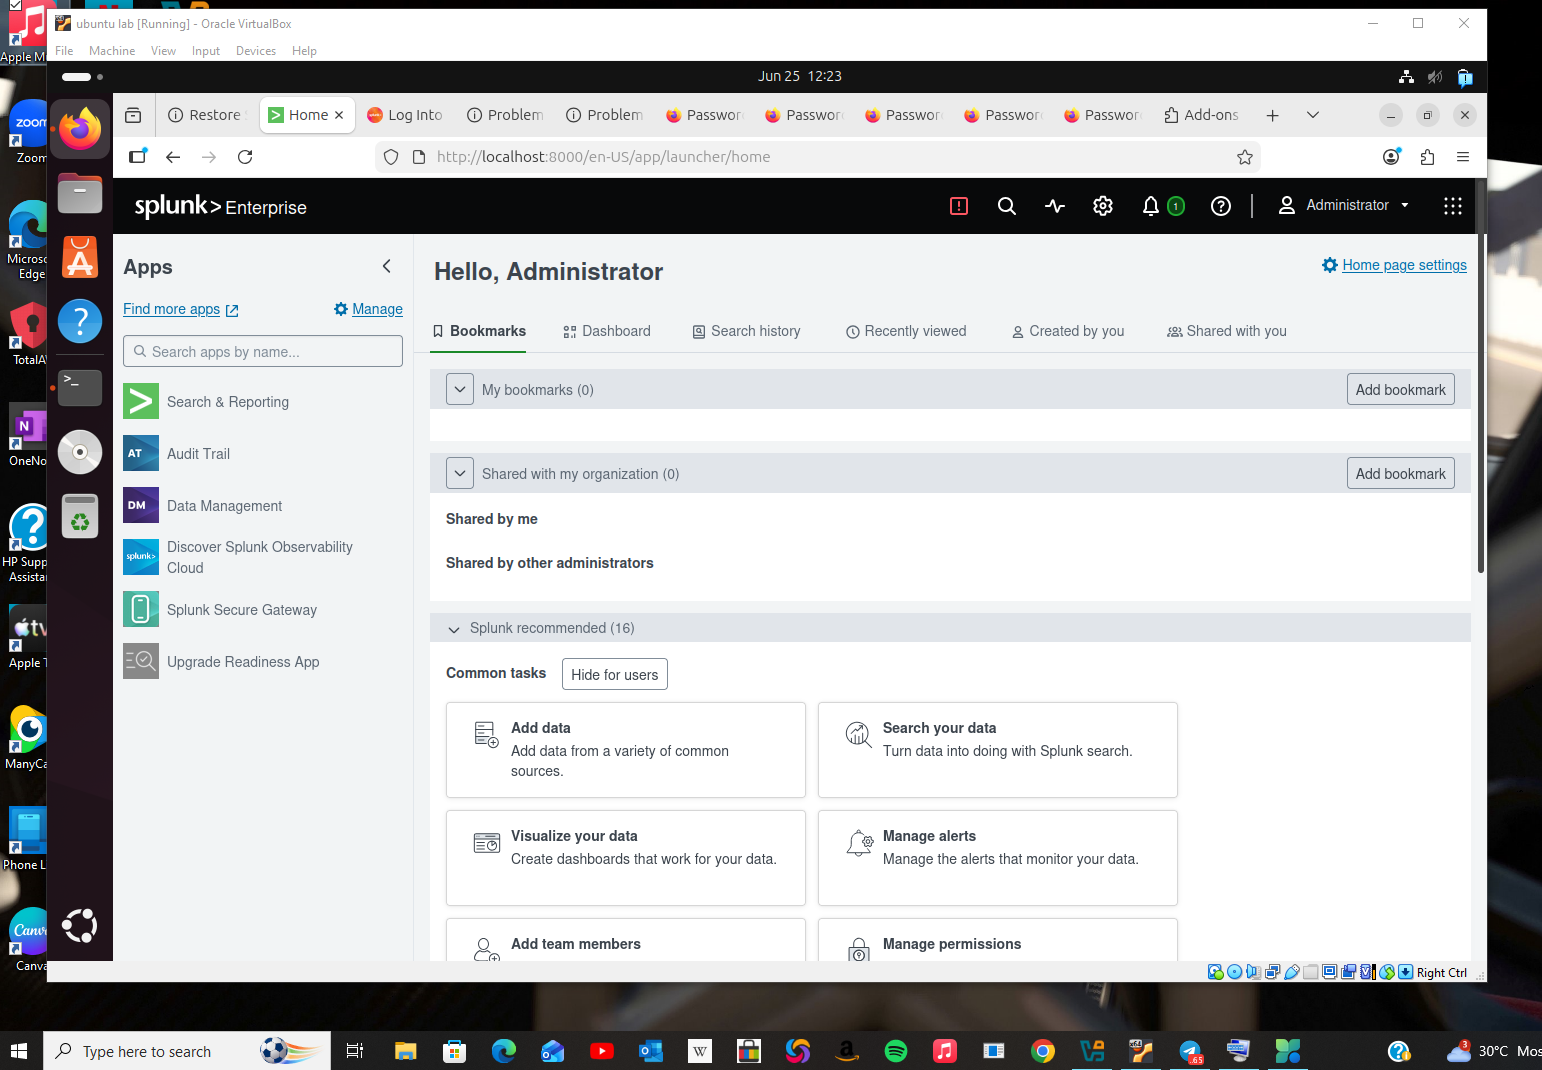Go back in Firefox
Image resolution: width=1542 pixels, height=1070 pixels.
click(x=173, y=157)
